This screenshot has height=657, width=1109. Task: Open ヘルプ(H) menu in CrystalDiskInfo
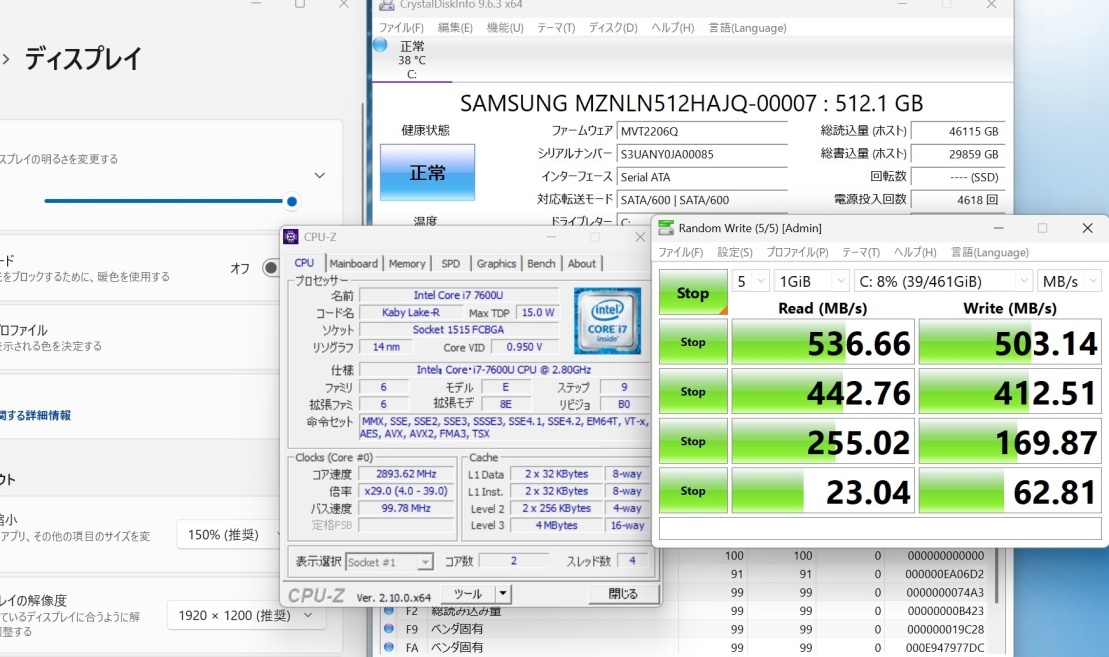click(673, 28)
